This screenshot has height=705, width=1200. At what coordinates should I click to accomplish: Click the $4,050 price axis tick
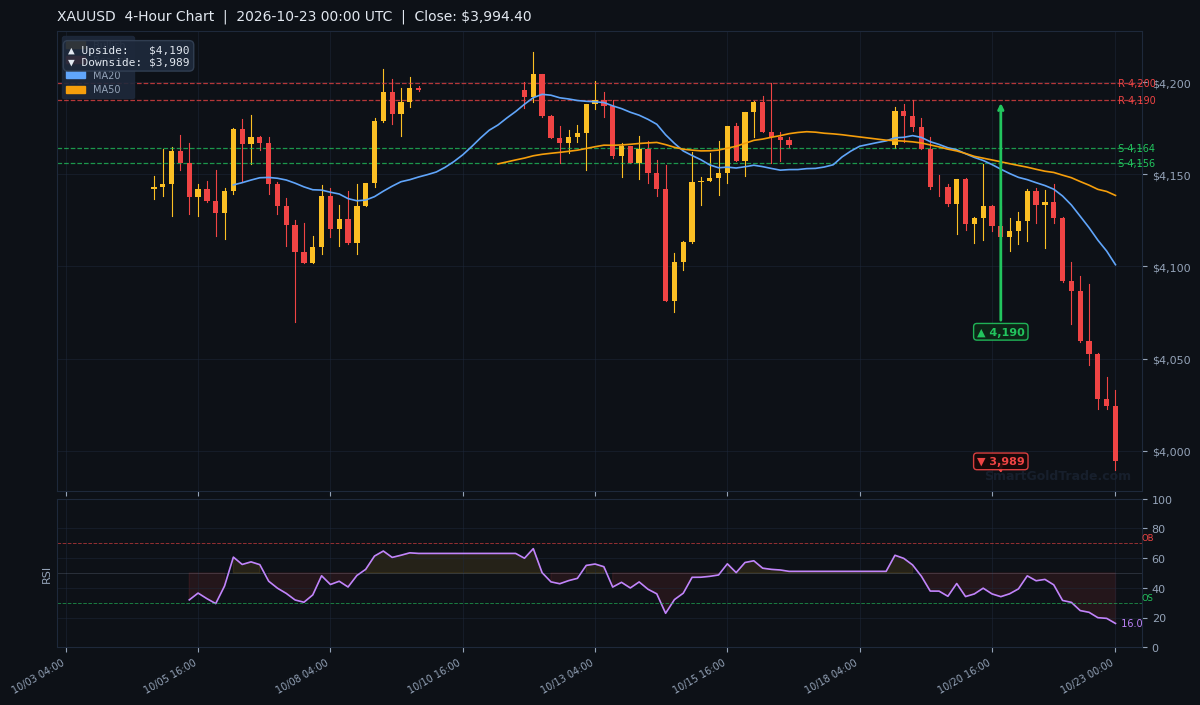pyautogui.click(x=1171, y=360)
